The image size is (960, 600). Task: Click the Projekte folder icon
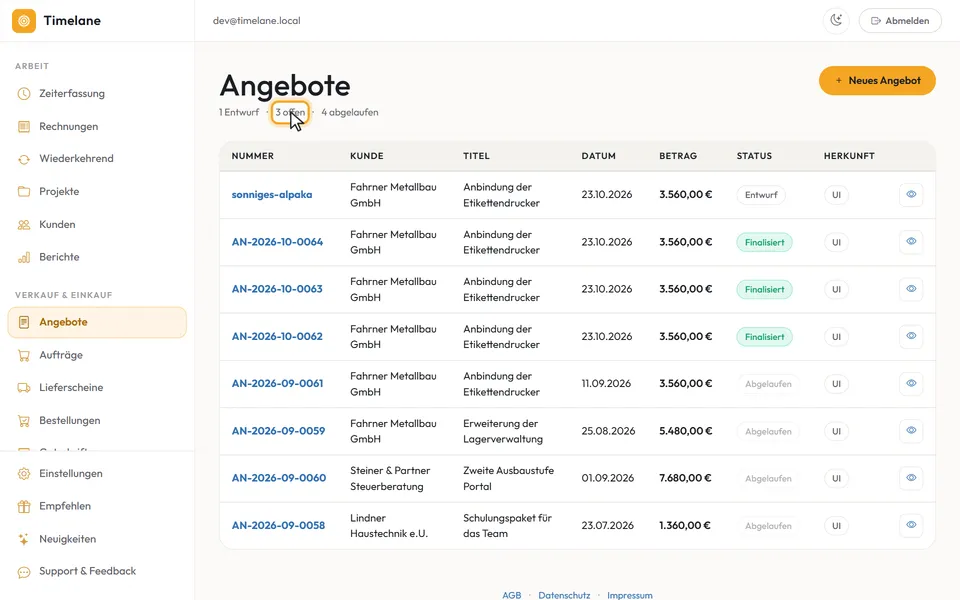coord(24,192)
